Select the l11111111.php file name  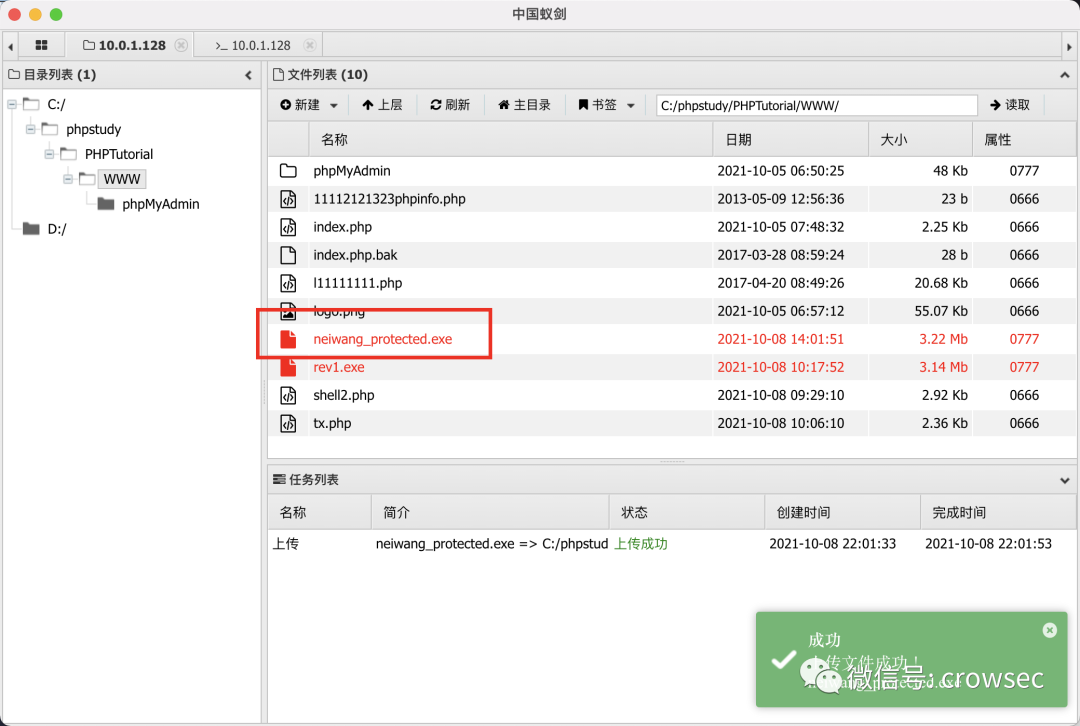pos(357,283)
